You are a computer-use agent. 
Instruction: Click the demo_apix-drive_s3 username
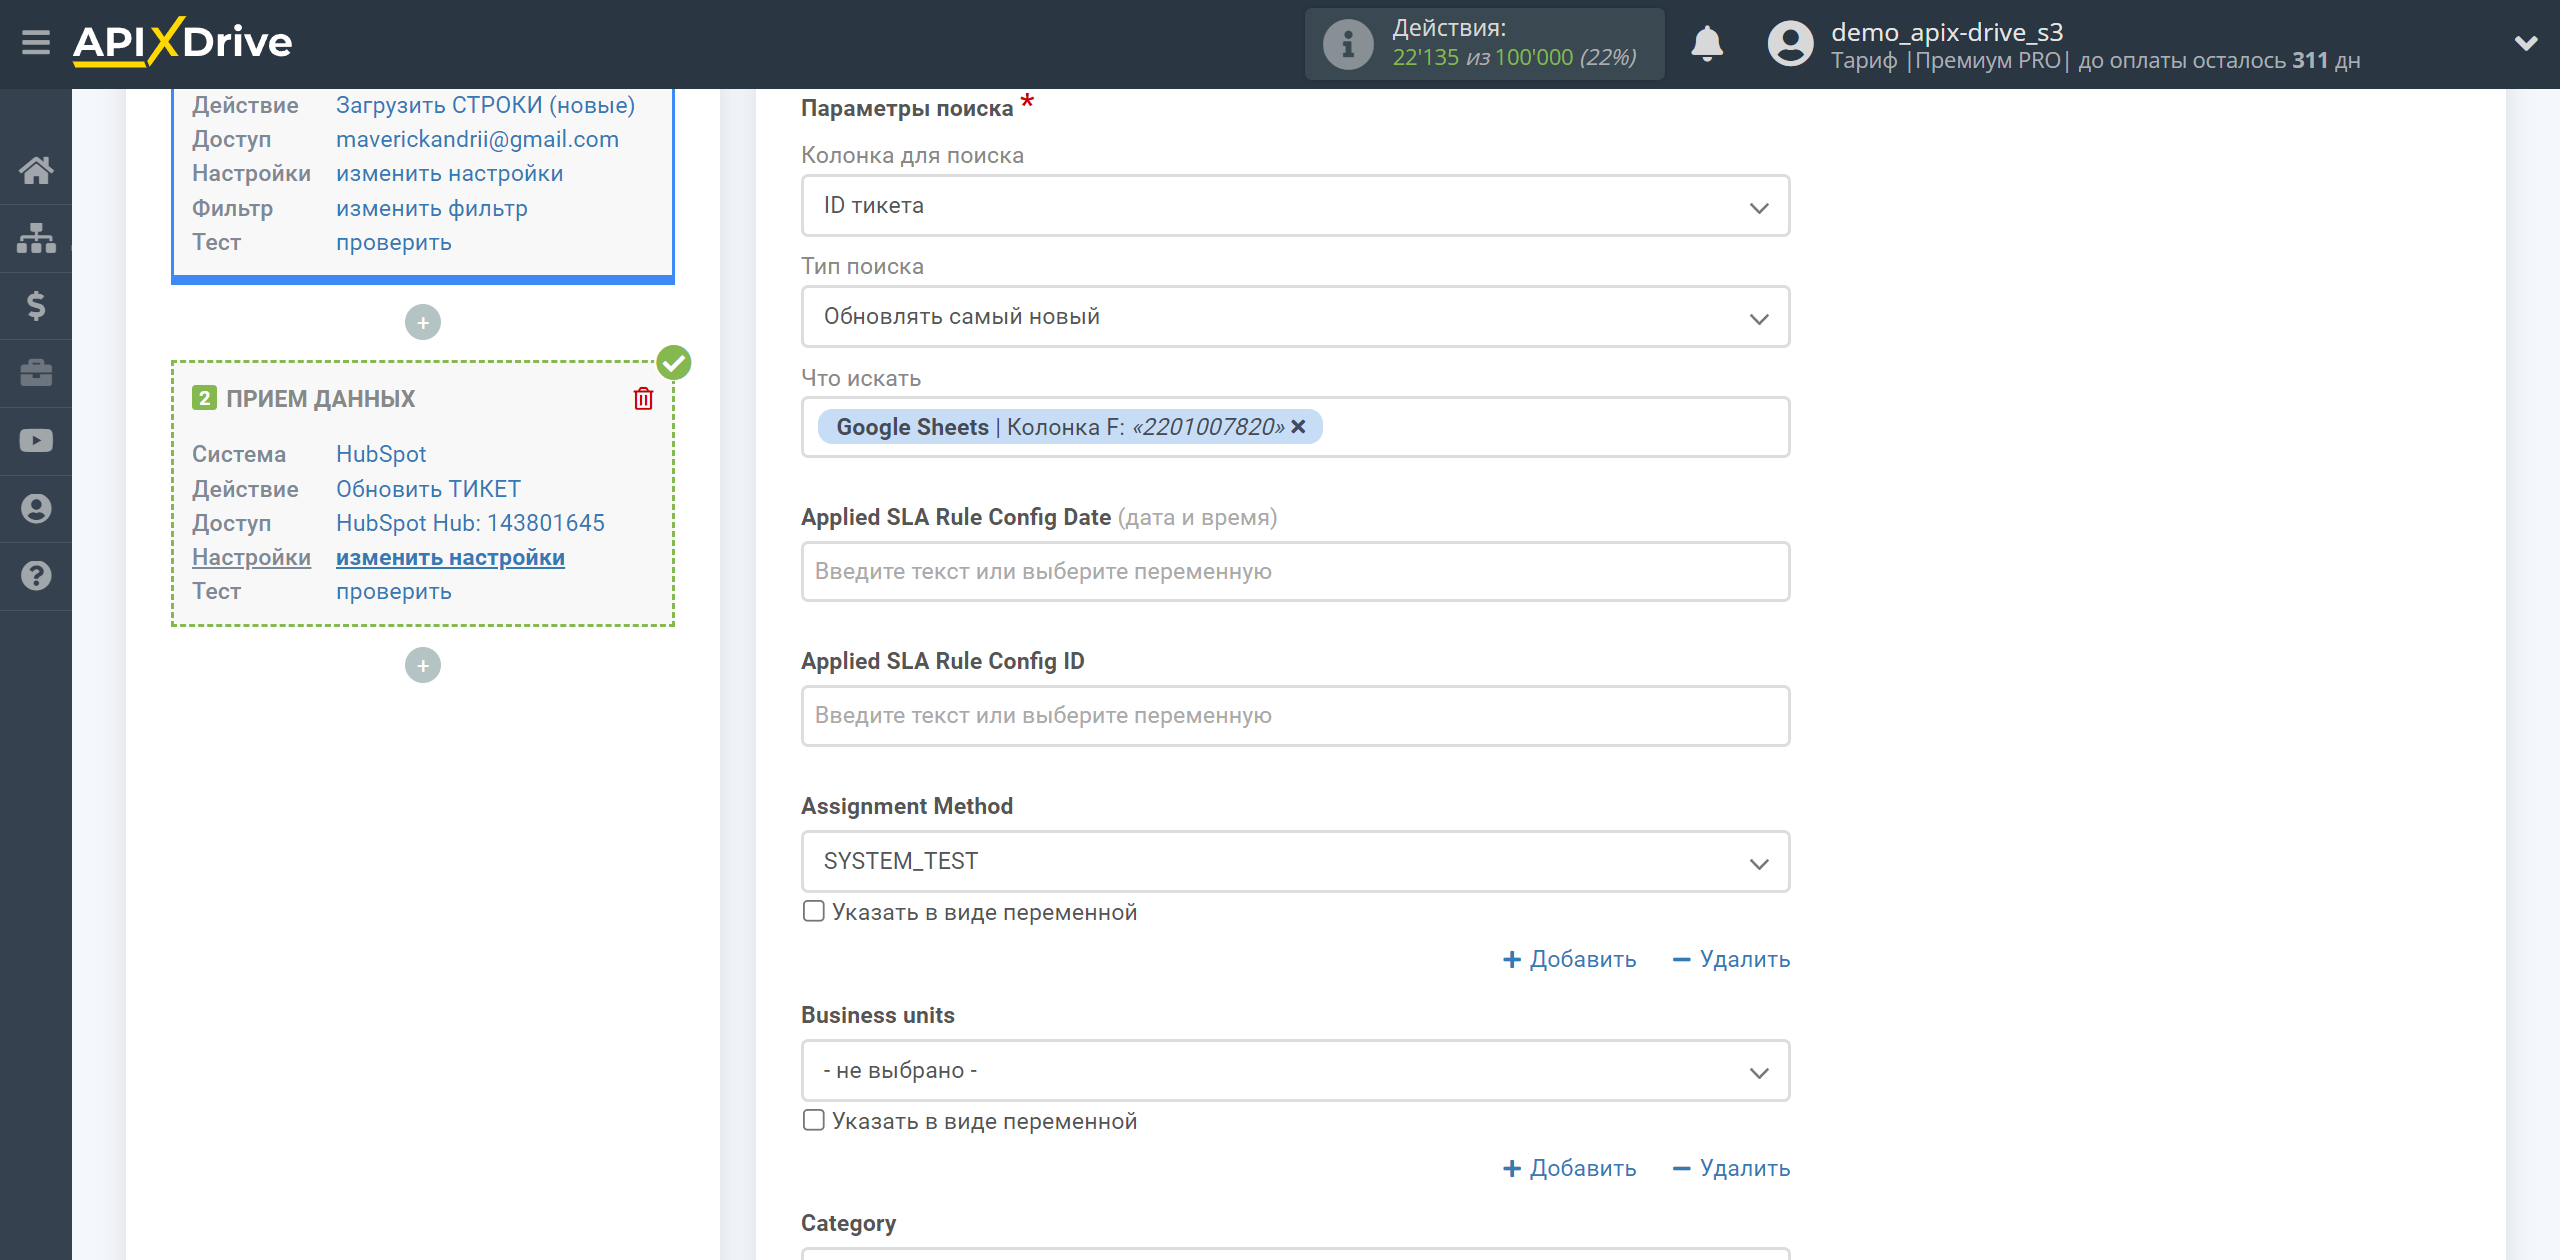(1947, 32)
